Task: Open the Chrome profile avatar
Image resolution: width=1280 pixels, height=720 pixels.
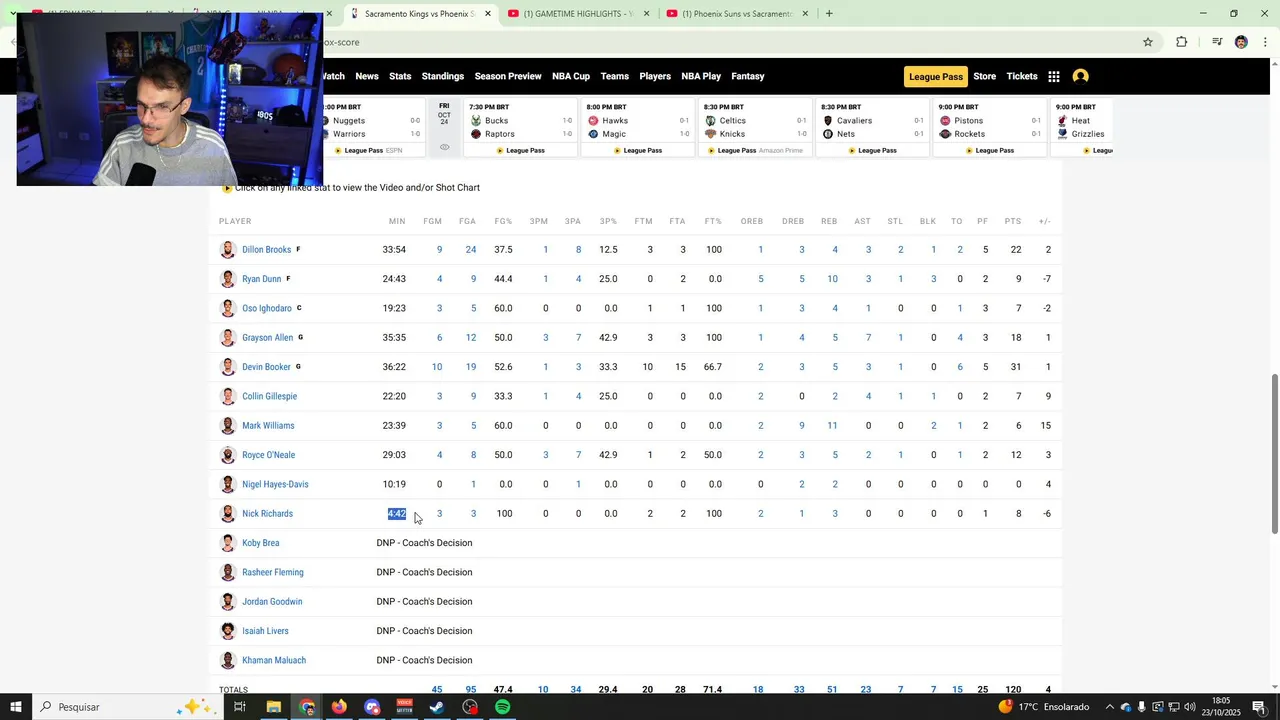Action: tap(1241, 42)
